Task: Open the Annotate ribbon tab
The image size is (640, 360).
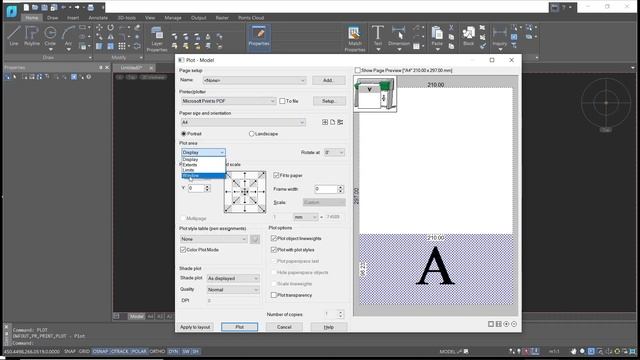Action: (98, 18)
